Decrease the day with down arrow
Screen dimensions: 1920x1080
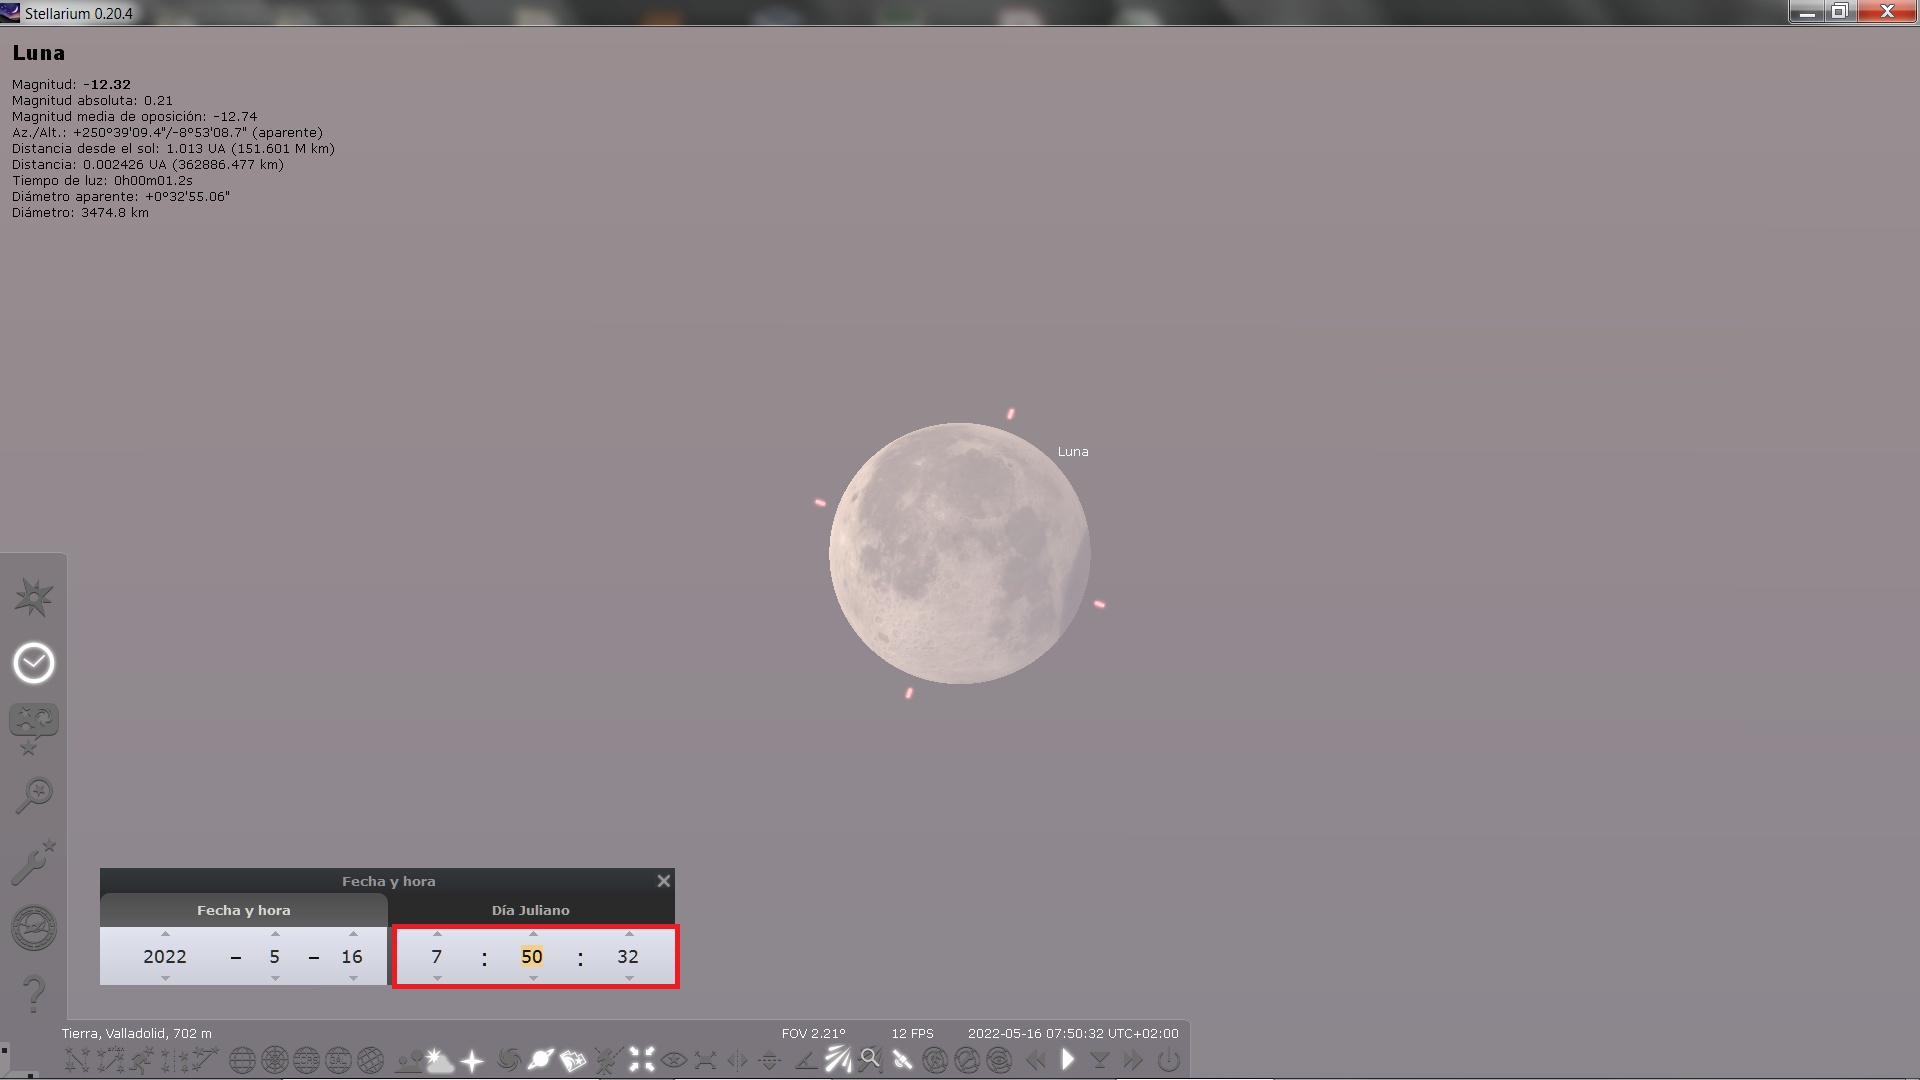coord(353,978)
